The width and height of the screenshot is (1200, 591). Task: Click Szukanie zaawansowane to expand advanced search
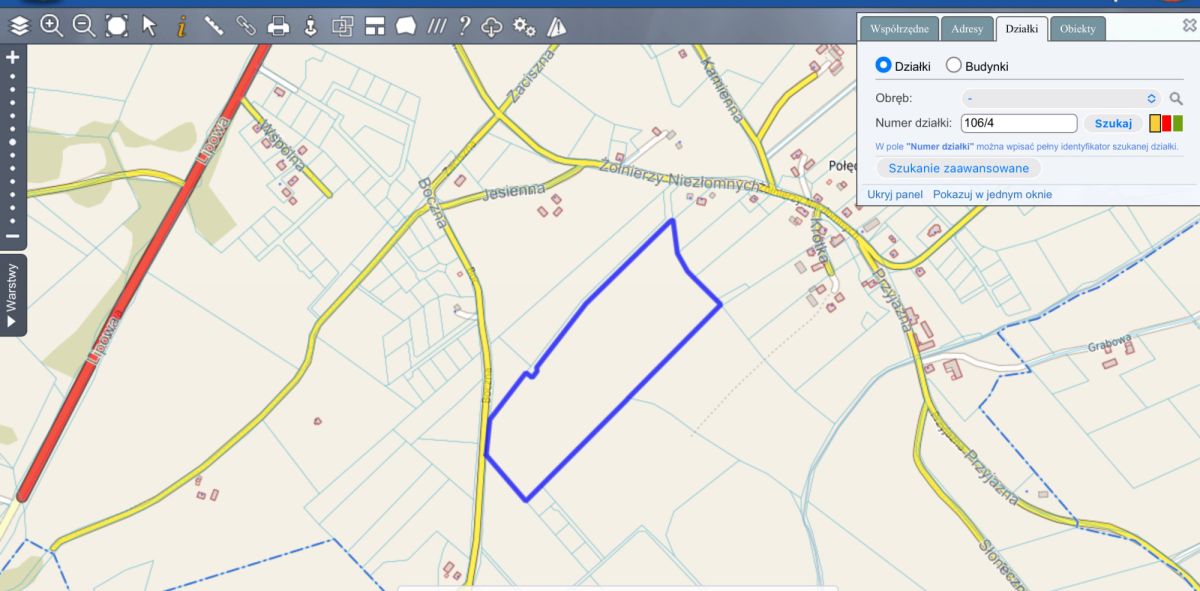(958, 168)
